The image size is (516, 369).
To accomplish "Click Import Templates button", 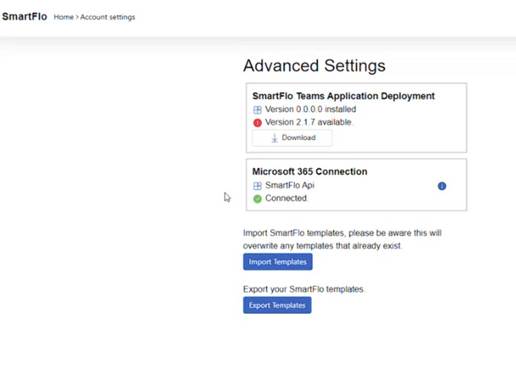I will [278, 262].
